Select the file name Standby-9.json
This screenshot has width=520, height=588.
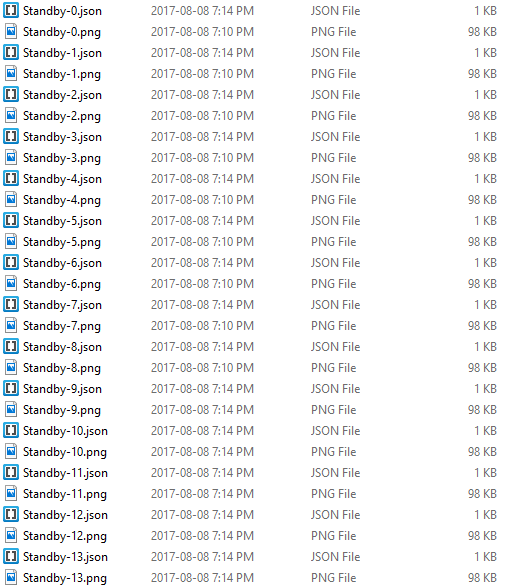pos(62,389)
